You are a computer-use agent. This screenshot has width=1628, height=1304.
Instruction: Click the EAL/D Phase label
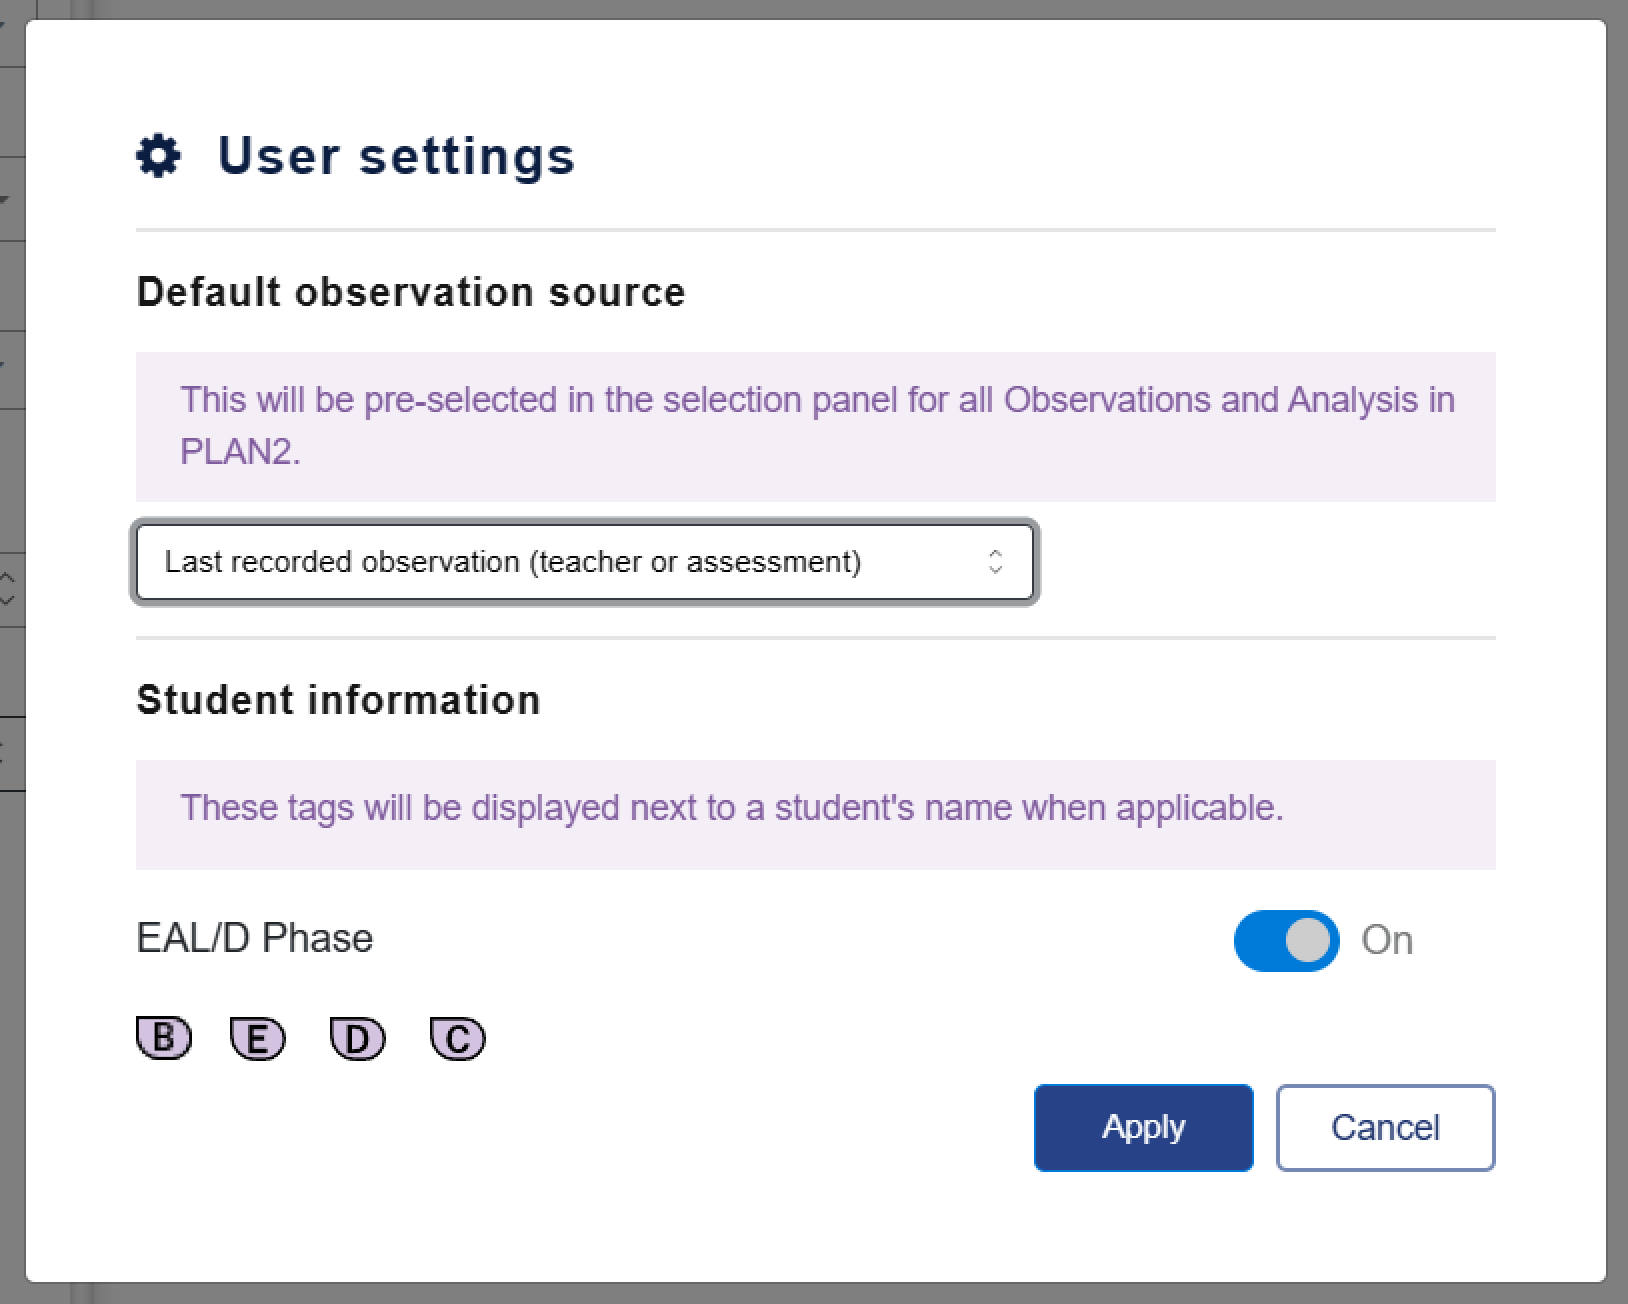coord(254,938)
